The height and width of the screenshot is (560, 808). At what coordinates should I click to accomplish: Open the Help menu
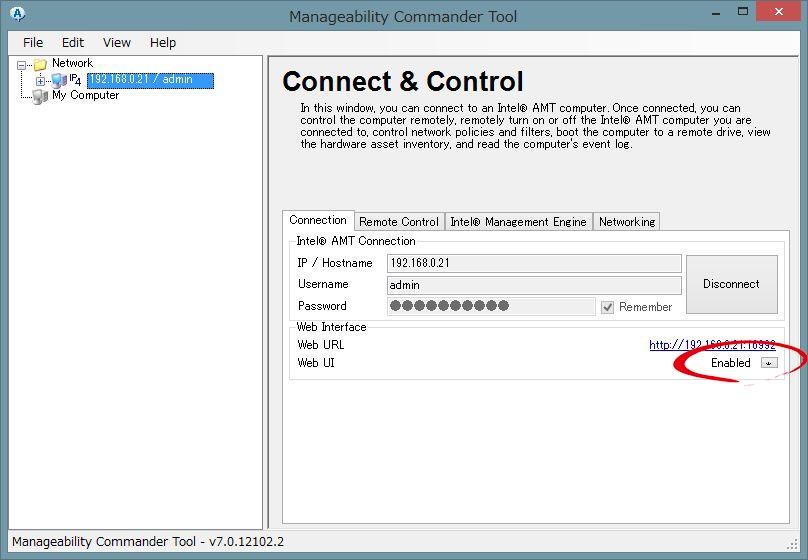163,43
